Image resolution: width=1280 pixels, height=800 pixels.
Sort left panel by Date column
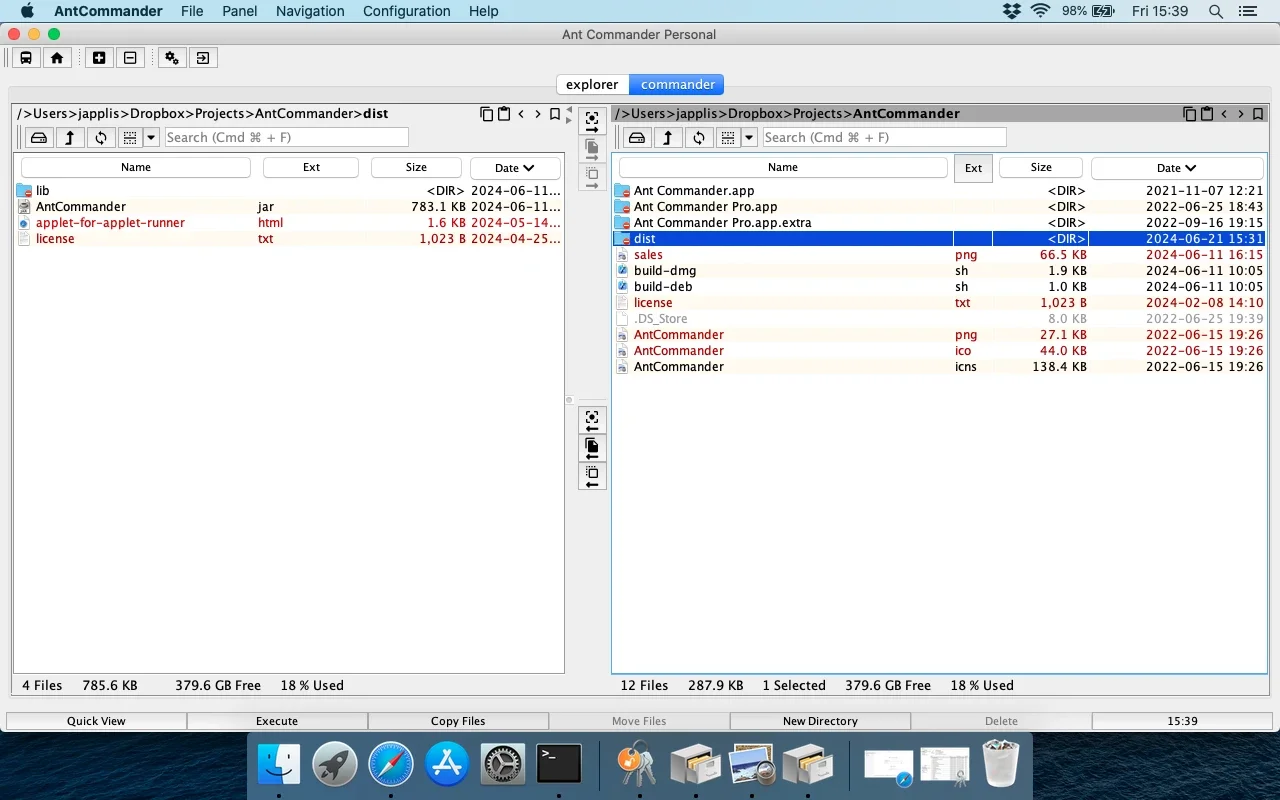[515, 168]
